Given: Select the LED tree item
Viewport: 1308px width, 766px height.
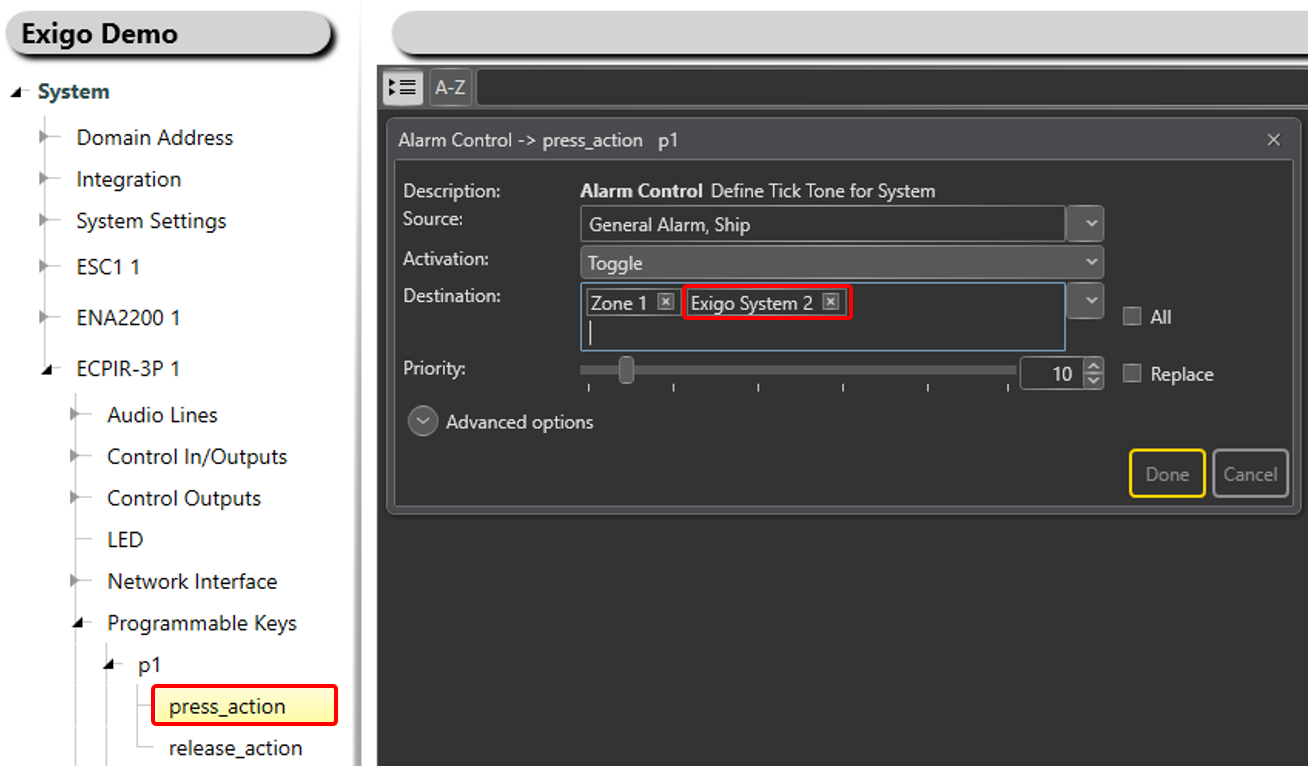Looking at the screenshot, I should 125,540.
